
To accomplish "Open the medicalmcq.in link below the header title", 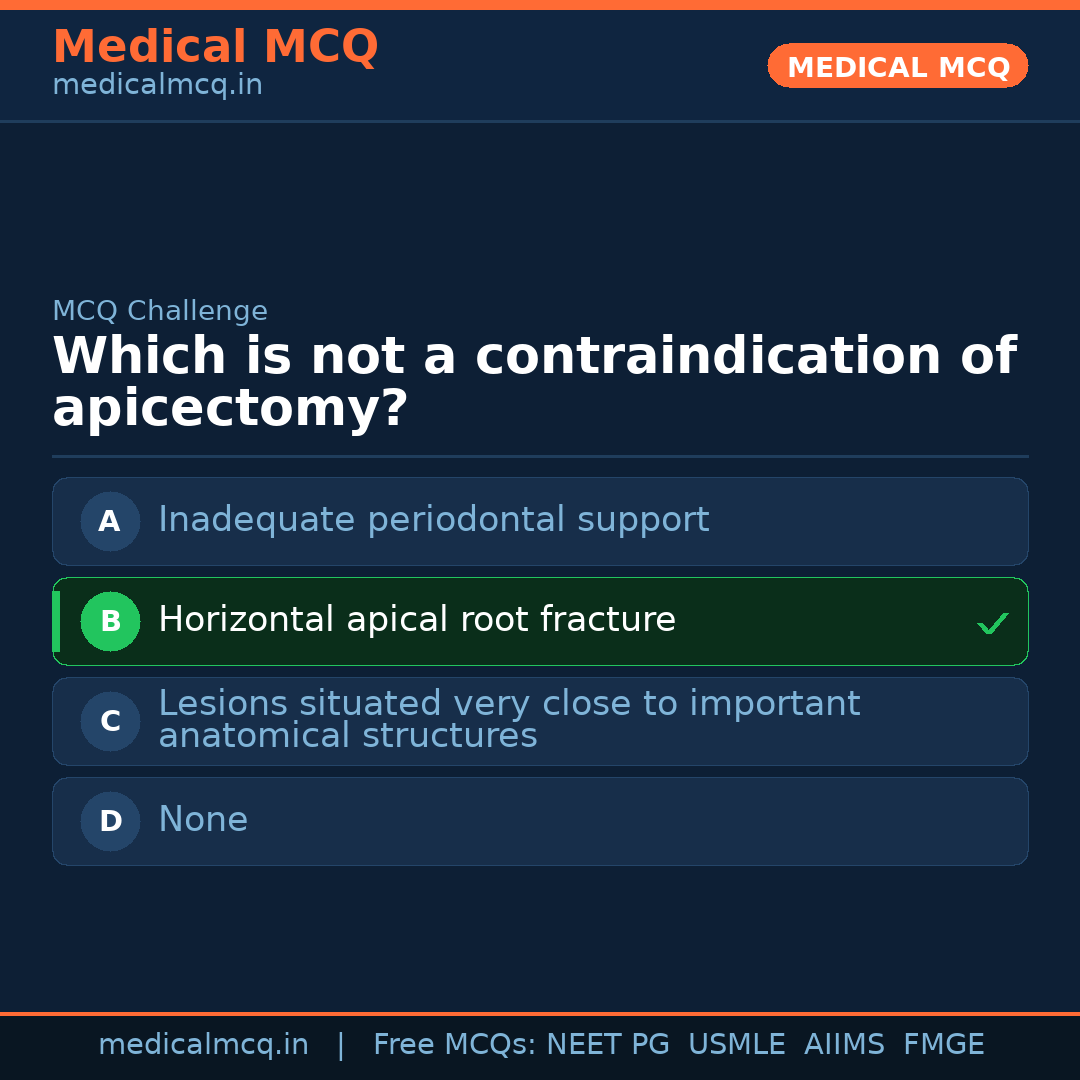I will point(157,86).
